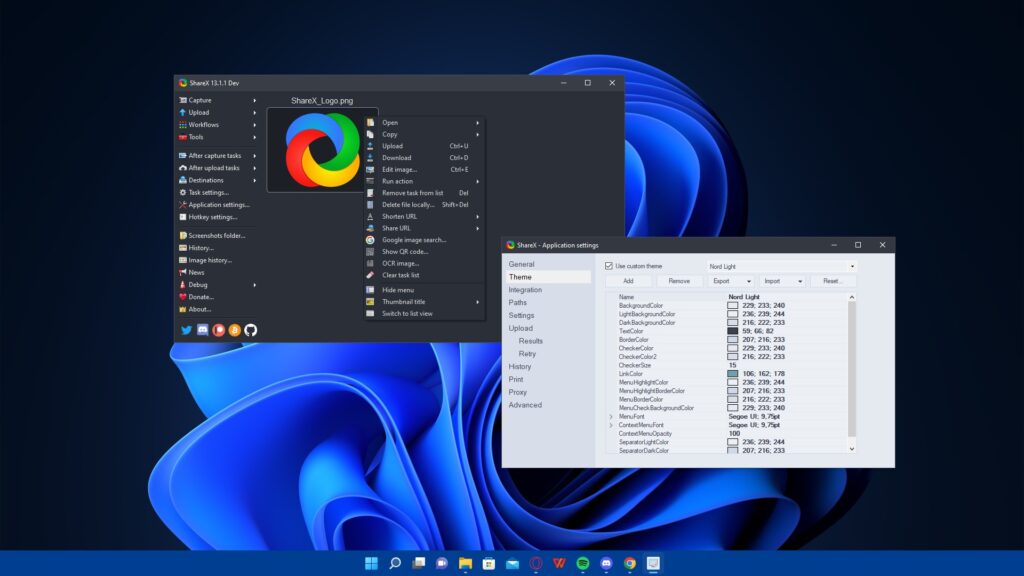Image resolution: width=1024 pixels, height=576 pixels.
Task: Switch to Integration settings page
Action: pyautogui.click(x=525, y=290)
